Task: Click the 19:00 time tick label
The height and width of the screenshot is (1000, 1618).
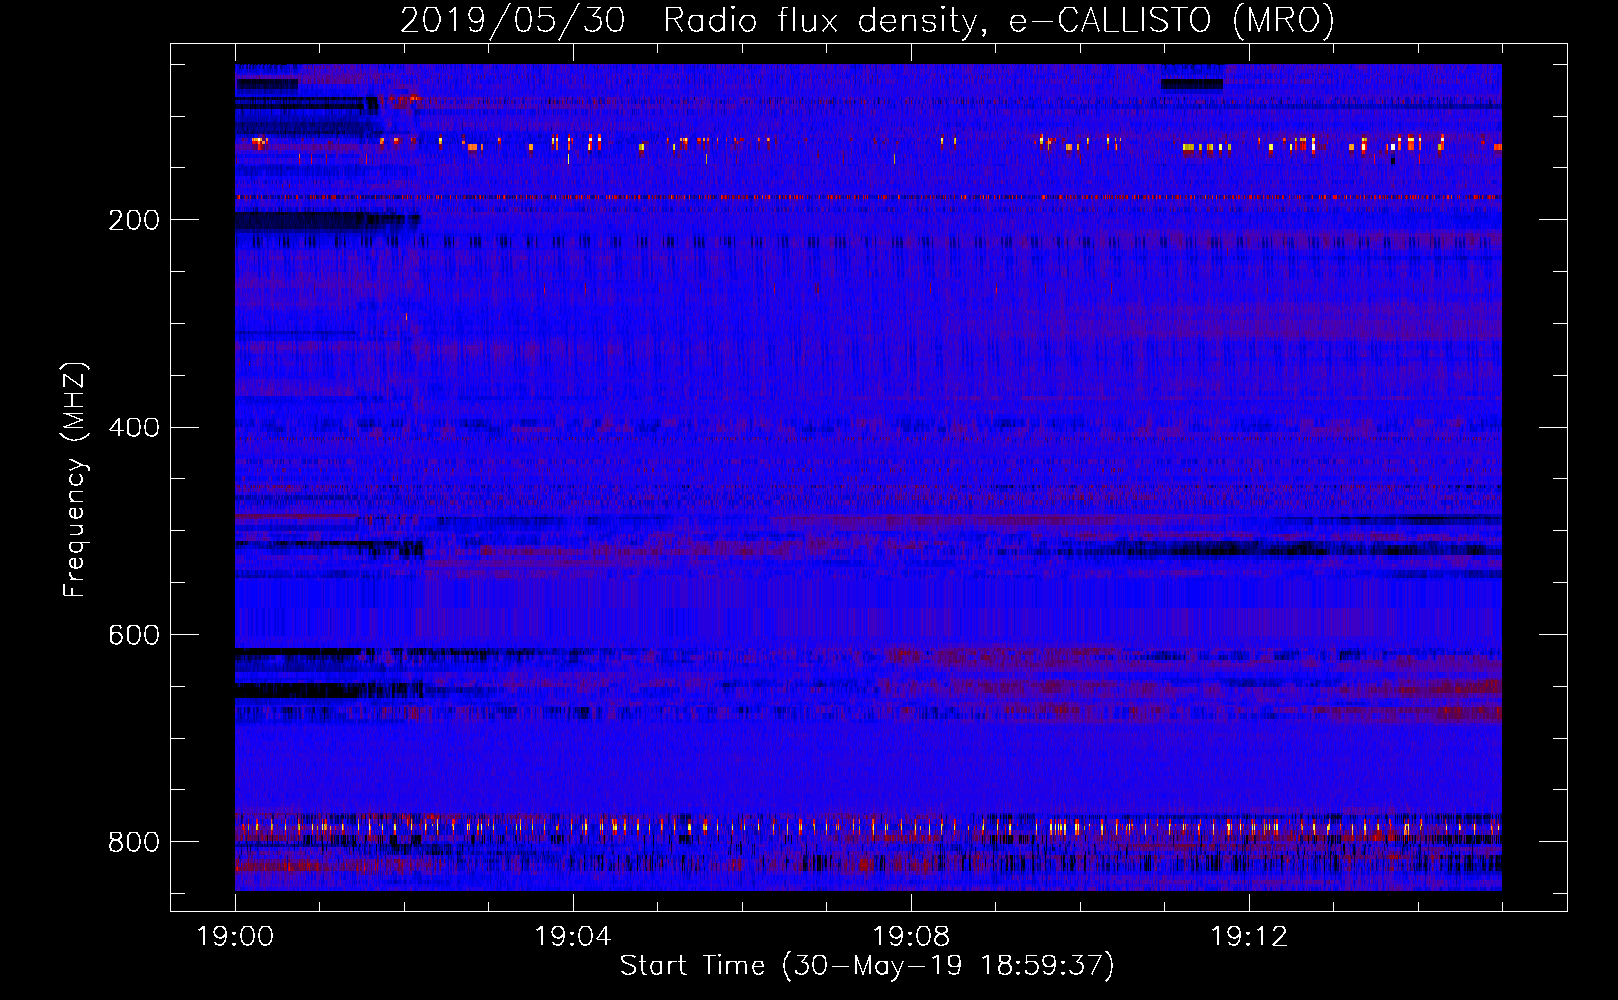Action: coord(235,937)
